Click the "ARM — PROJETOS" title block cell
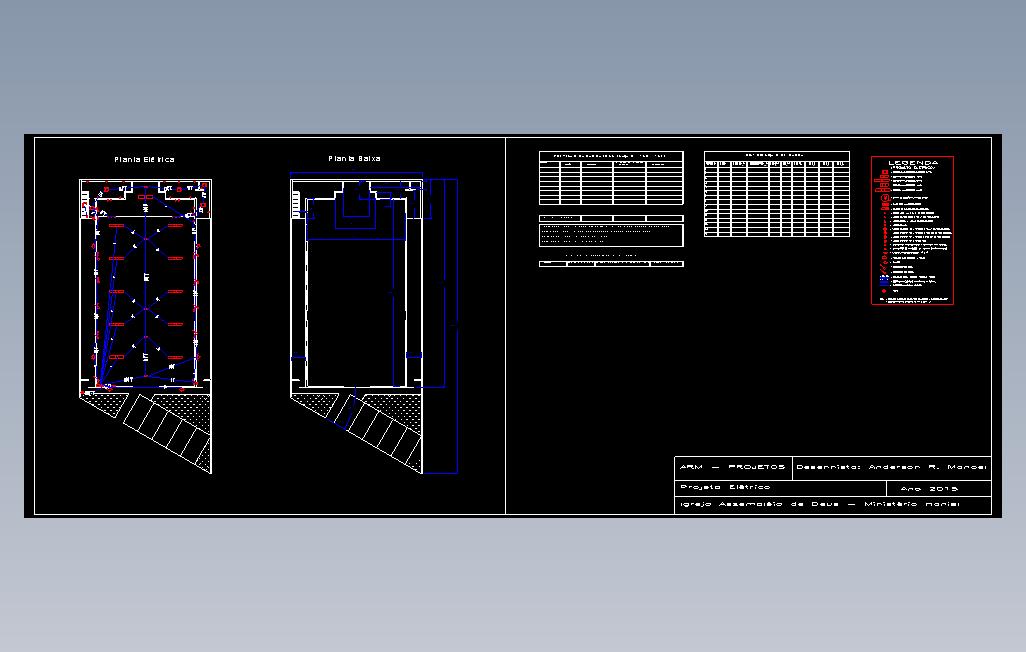This screenshot has height=652, width=1026. tap(733, 467)
